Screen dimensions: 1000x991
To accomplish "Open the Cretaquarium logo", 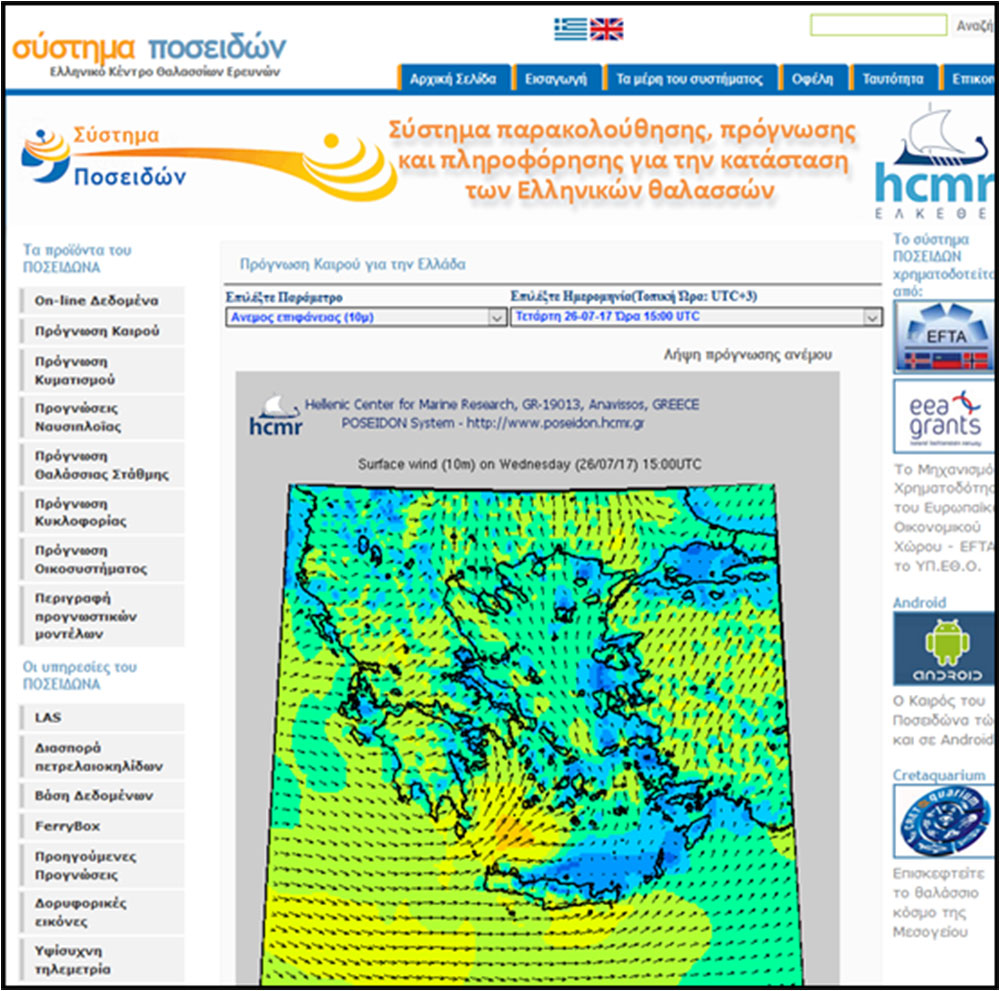I will [945, 821].
